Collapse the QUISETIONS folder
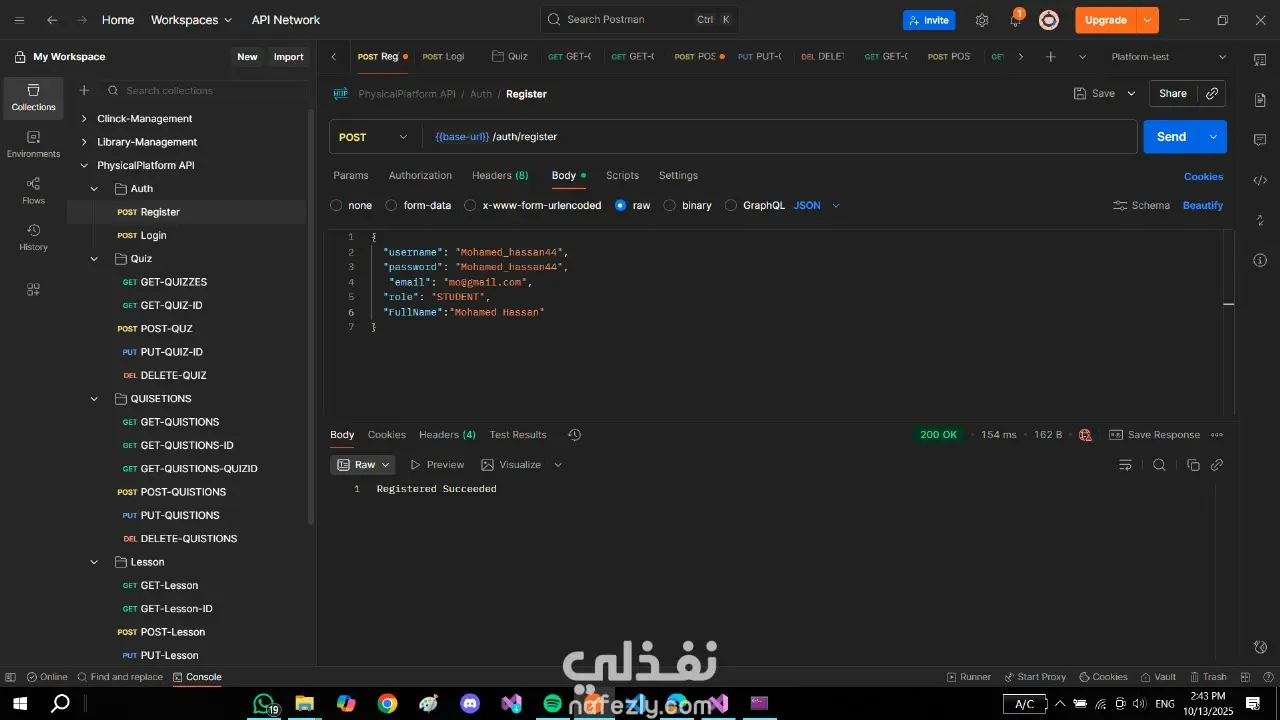 pyautogui.click(x=94, y=398)
